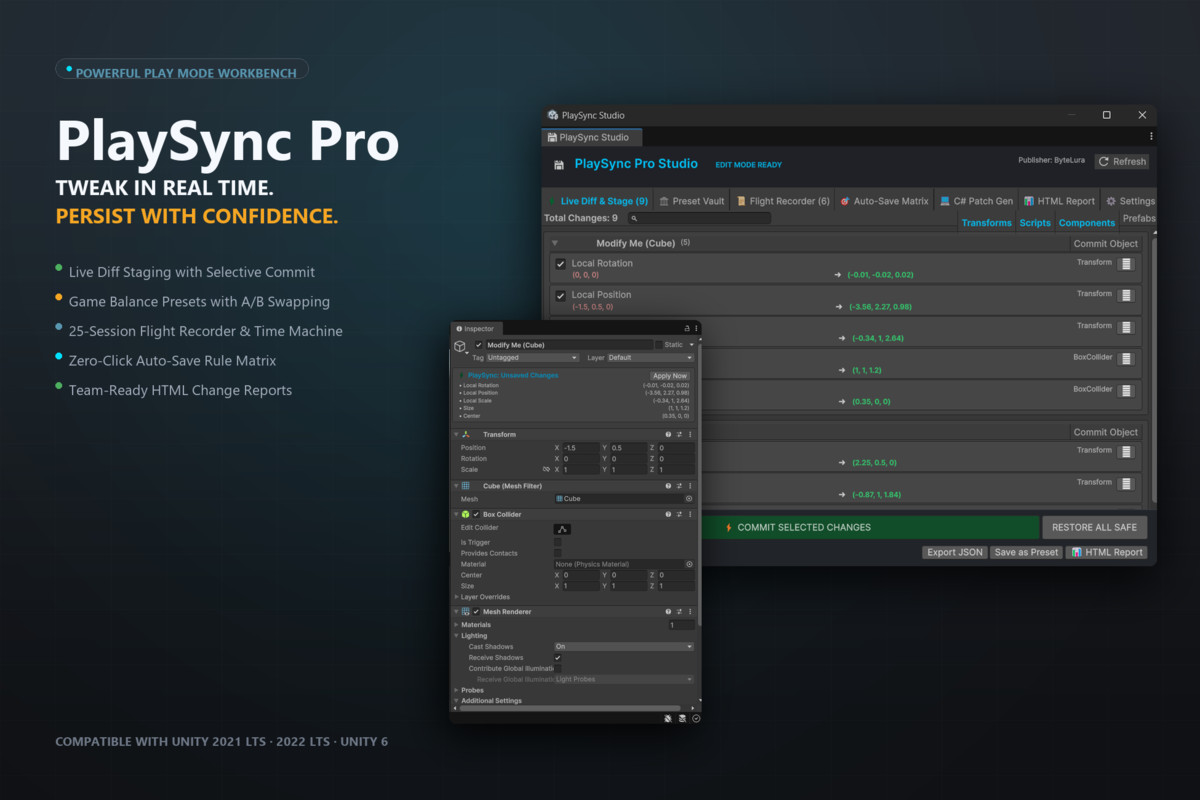This screenshot has height=800, width=1200.
Task: Open Mesh Filter preset settings icon
Action: point(679,486)
